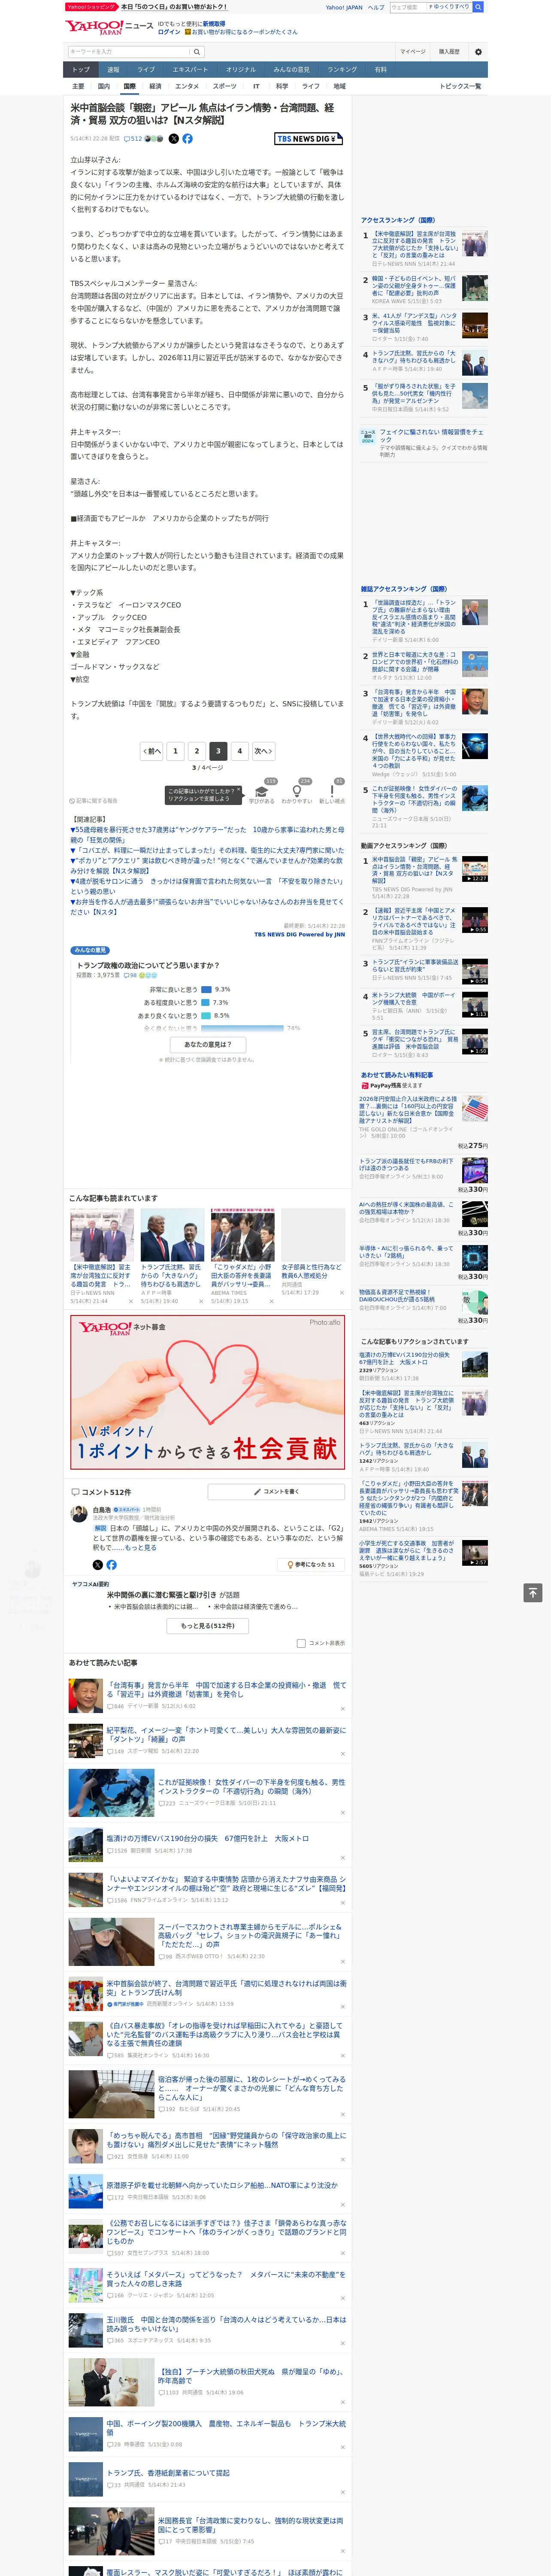Image resolution: width=551 pixels, height=2576 pixels.
Task: Click the ログイン link
Action: point(169,32)
